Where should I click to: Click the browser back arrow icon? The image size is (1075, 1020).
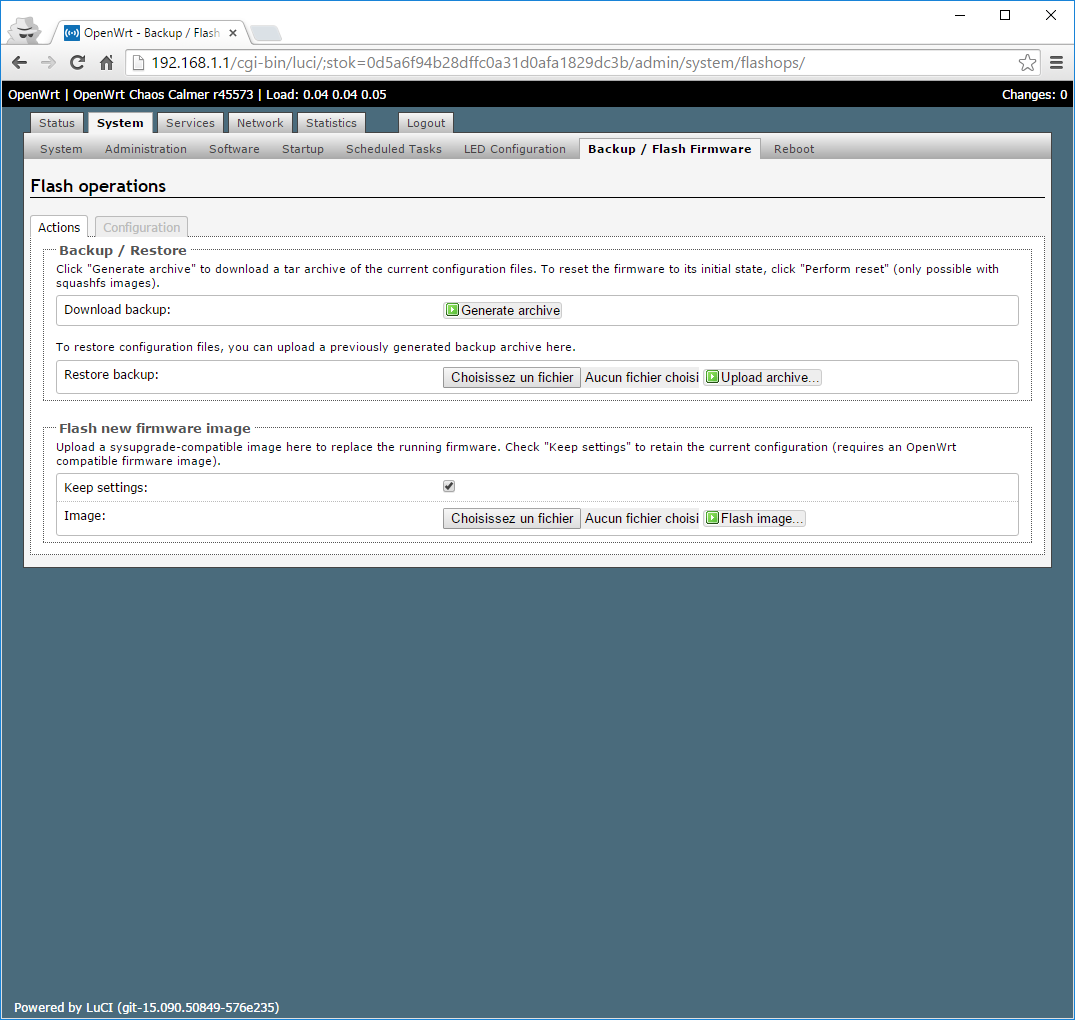coord(19,63)
